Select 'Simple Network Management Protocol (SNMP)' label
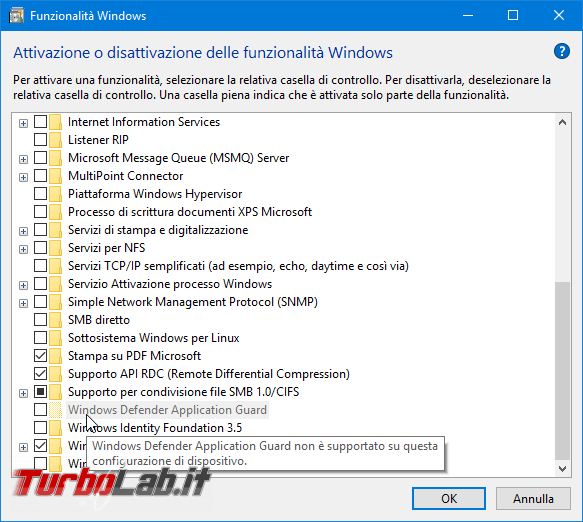 [x=193, y=302]
